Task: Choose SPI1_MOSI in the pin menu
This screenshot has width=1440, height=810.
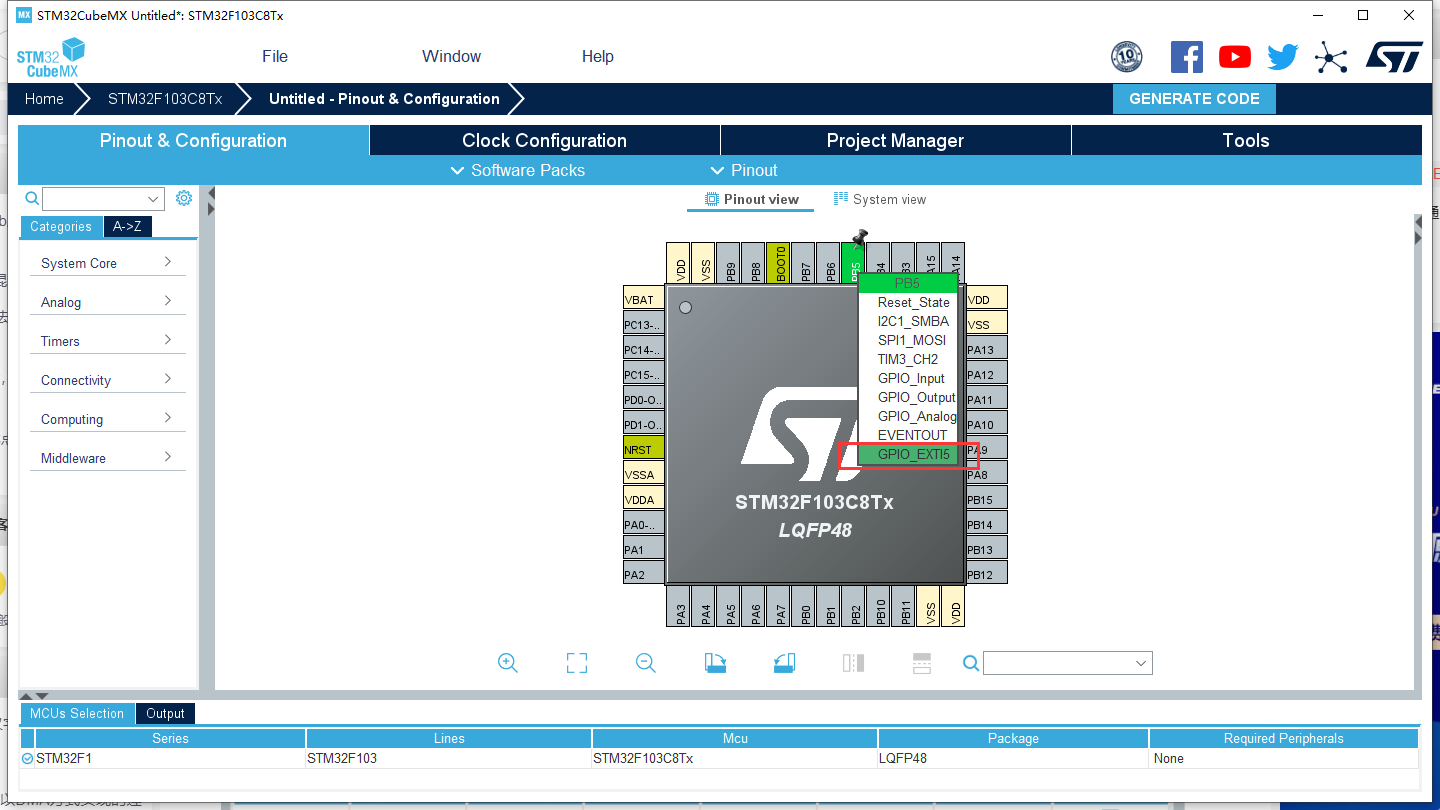Action: 909,340
